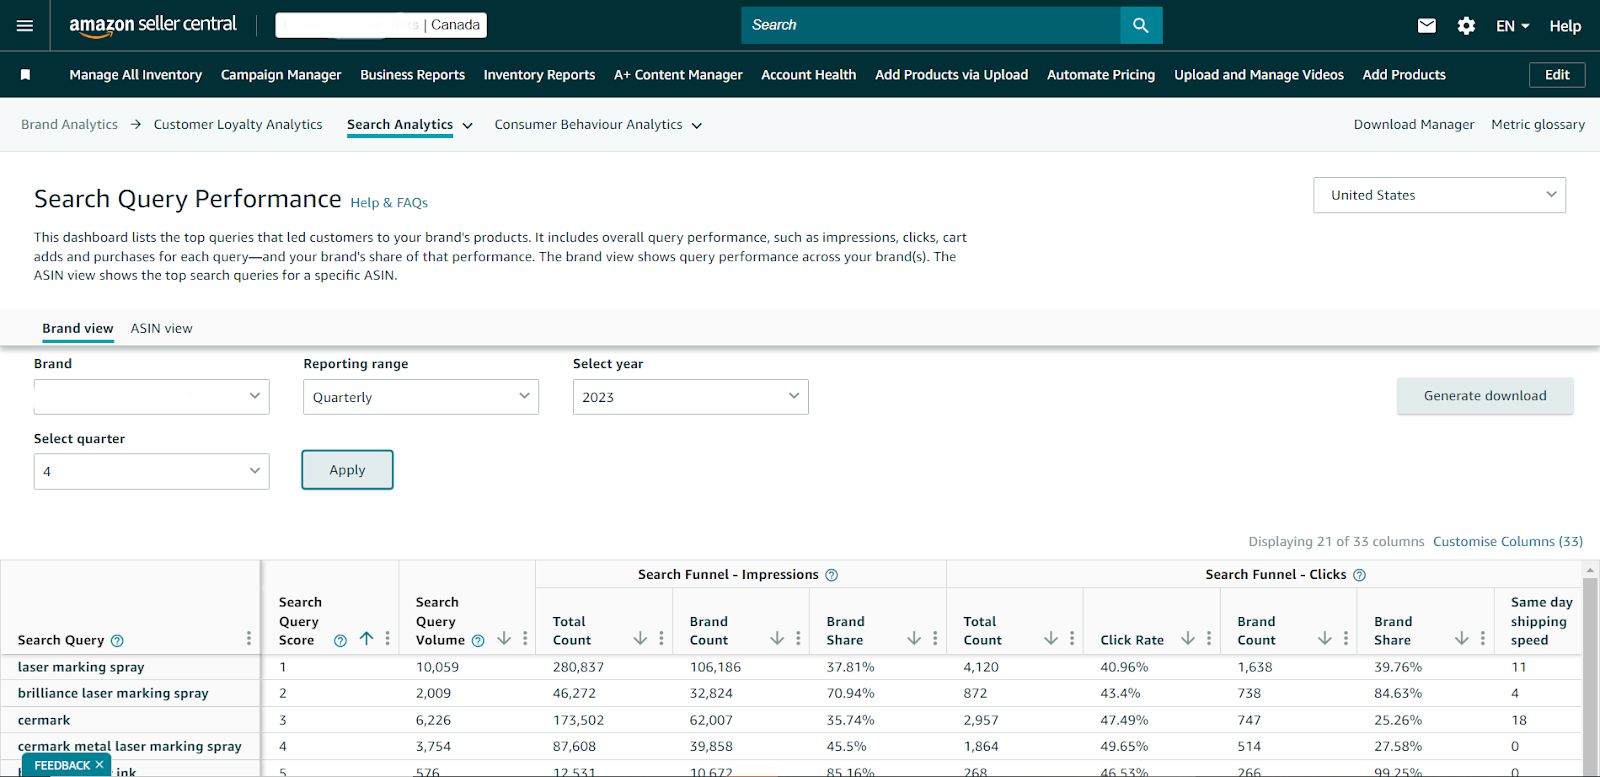
Task: Expand the Search Analytics menu chevron
Action: coord(467,126)
